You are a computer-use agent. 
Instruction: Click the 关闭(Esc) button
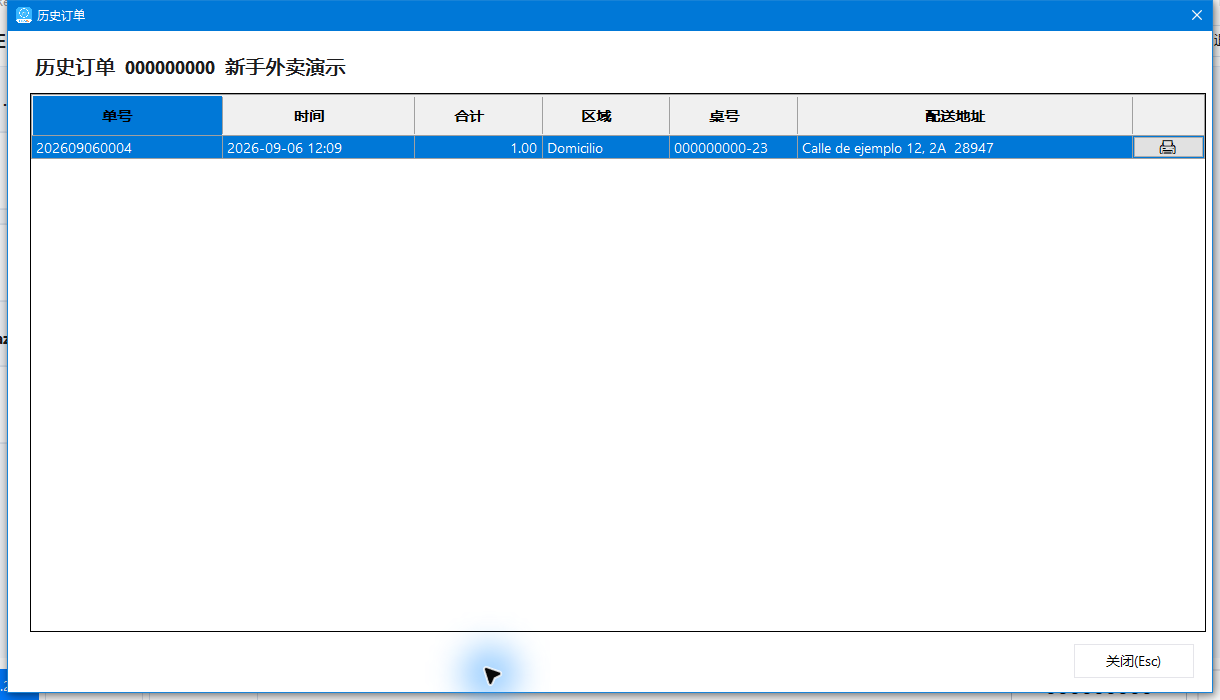[1133, 661]
